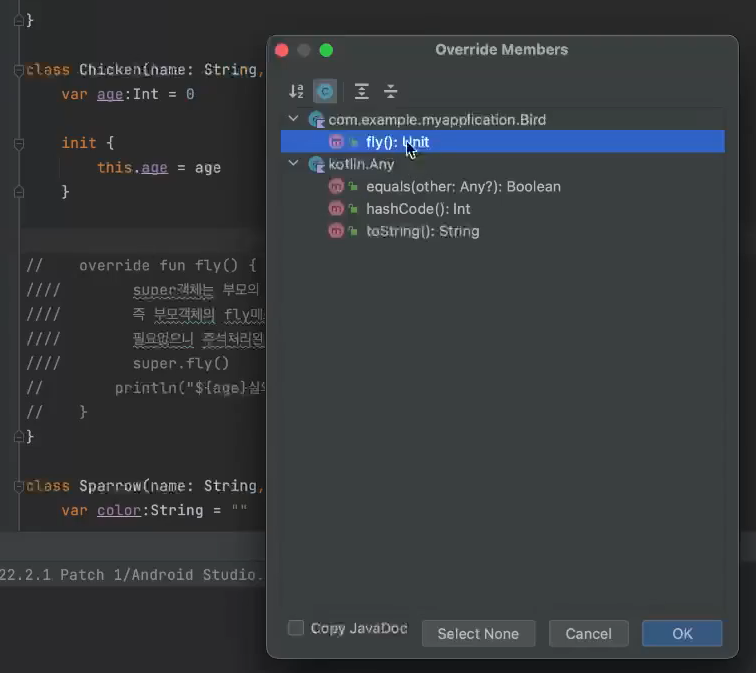Image resolution: width=756 pixels, height=673 pixels.
Task: Click the Collapse All toolbar icon
Action: pos(391,91)
